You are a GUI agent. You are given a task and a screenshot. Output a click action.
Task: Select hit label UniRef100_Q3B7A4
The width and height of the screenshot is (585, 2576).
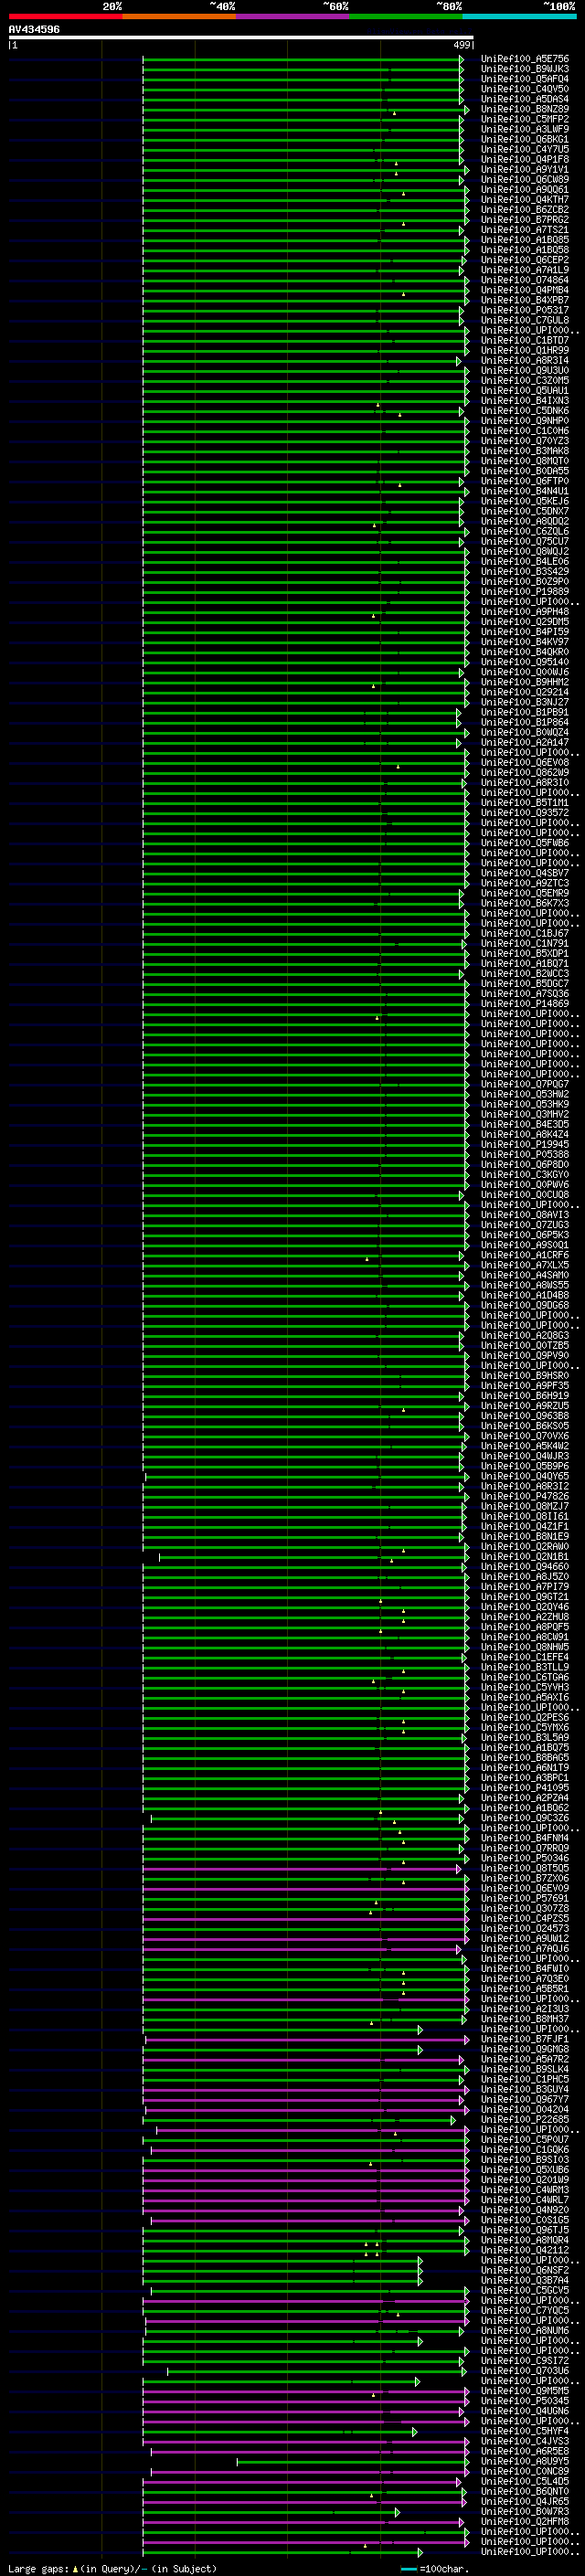[525, 2280]
